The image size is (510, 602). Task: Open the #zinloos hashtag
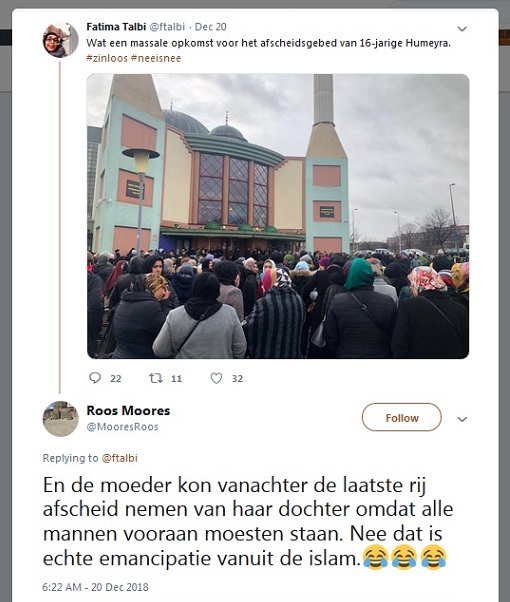point(107,58)
